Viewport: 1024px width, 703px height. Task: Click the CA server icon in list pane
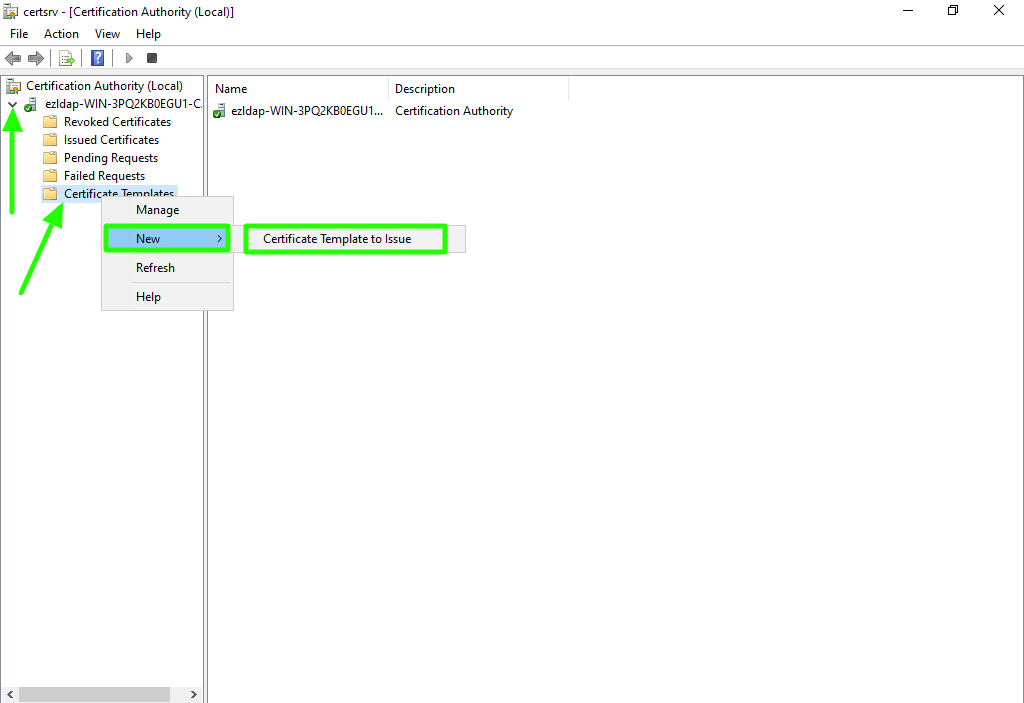[x=219, y=111]
